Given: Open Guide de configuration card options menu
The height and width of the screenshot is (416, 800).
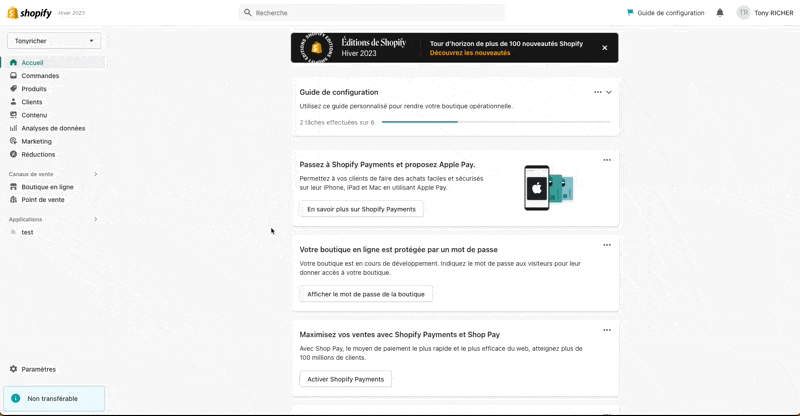Looking at the screenshot, I should pos(597,92).
